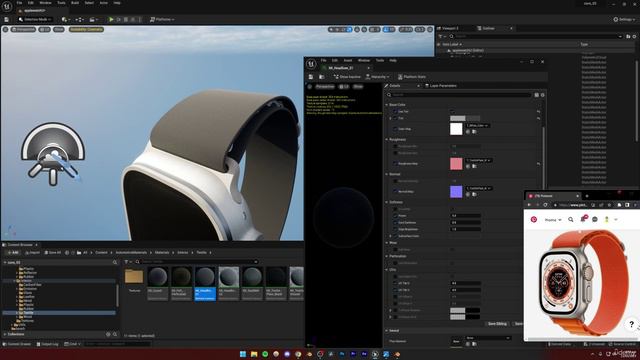Select the highlighted blue material asset thumbnail
Image resolution: width=640 pixels, height=360 pixels.
205,283
